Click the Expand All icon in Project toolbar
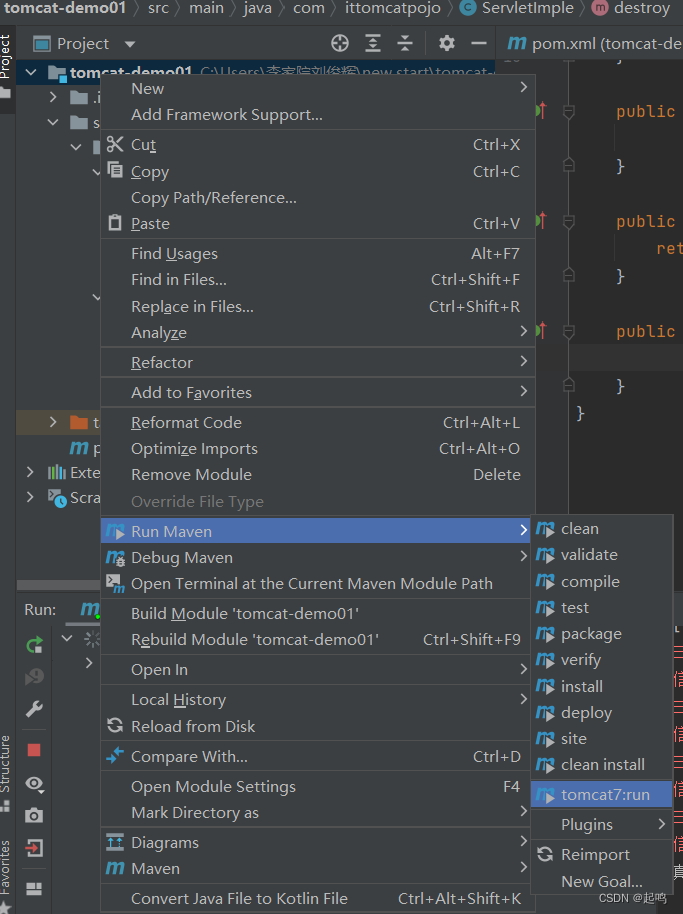Viewport: 683px width, 914px height. (372, 43)
